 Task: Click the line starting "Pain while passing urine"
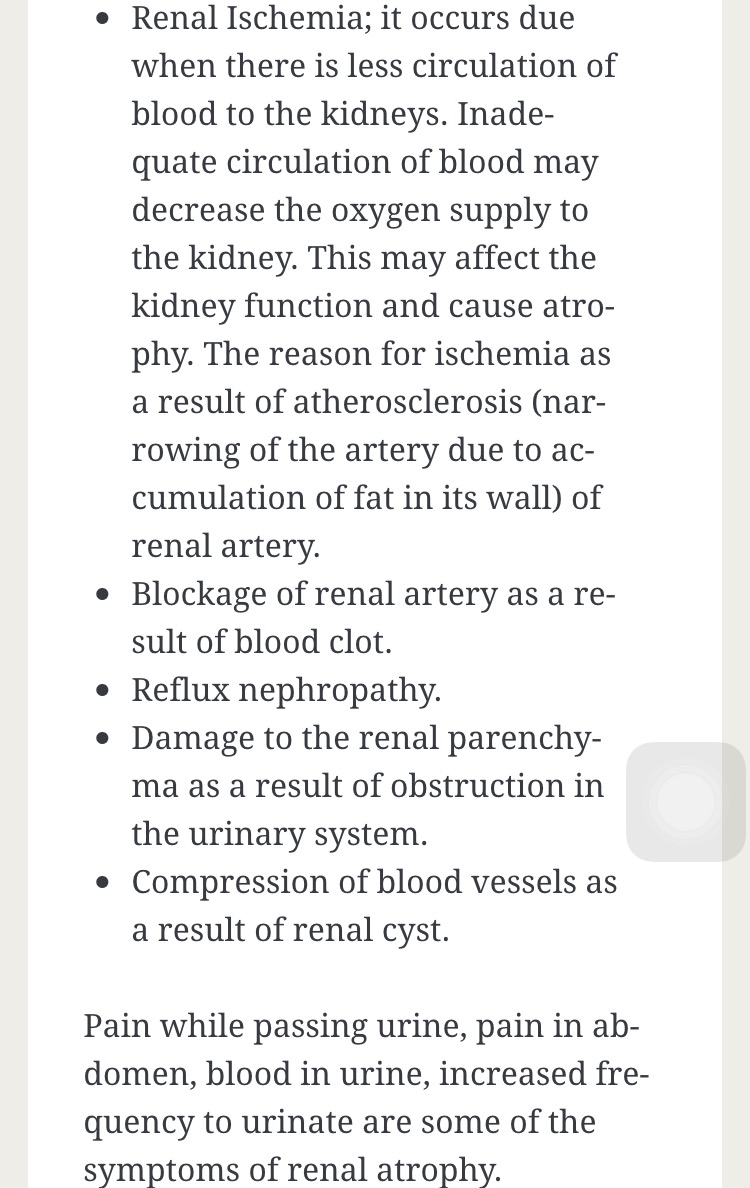tap(361, 1026)
